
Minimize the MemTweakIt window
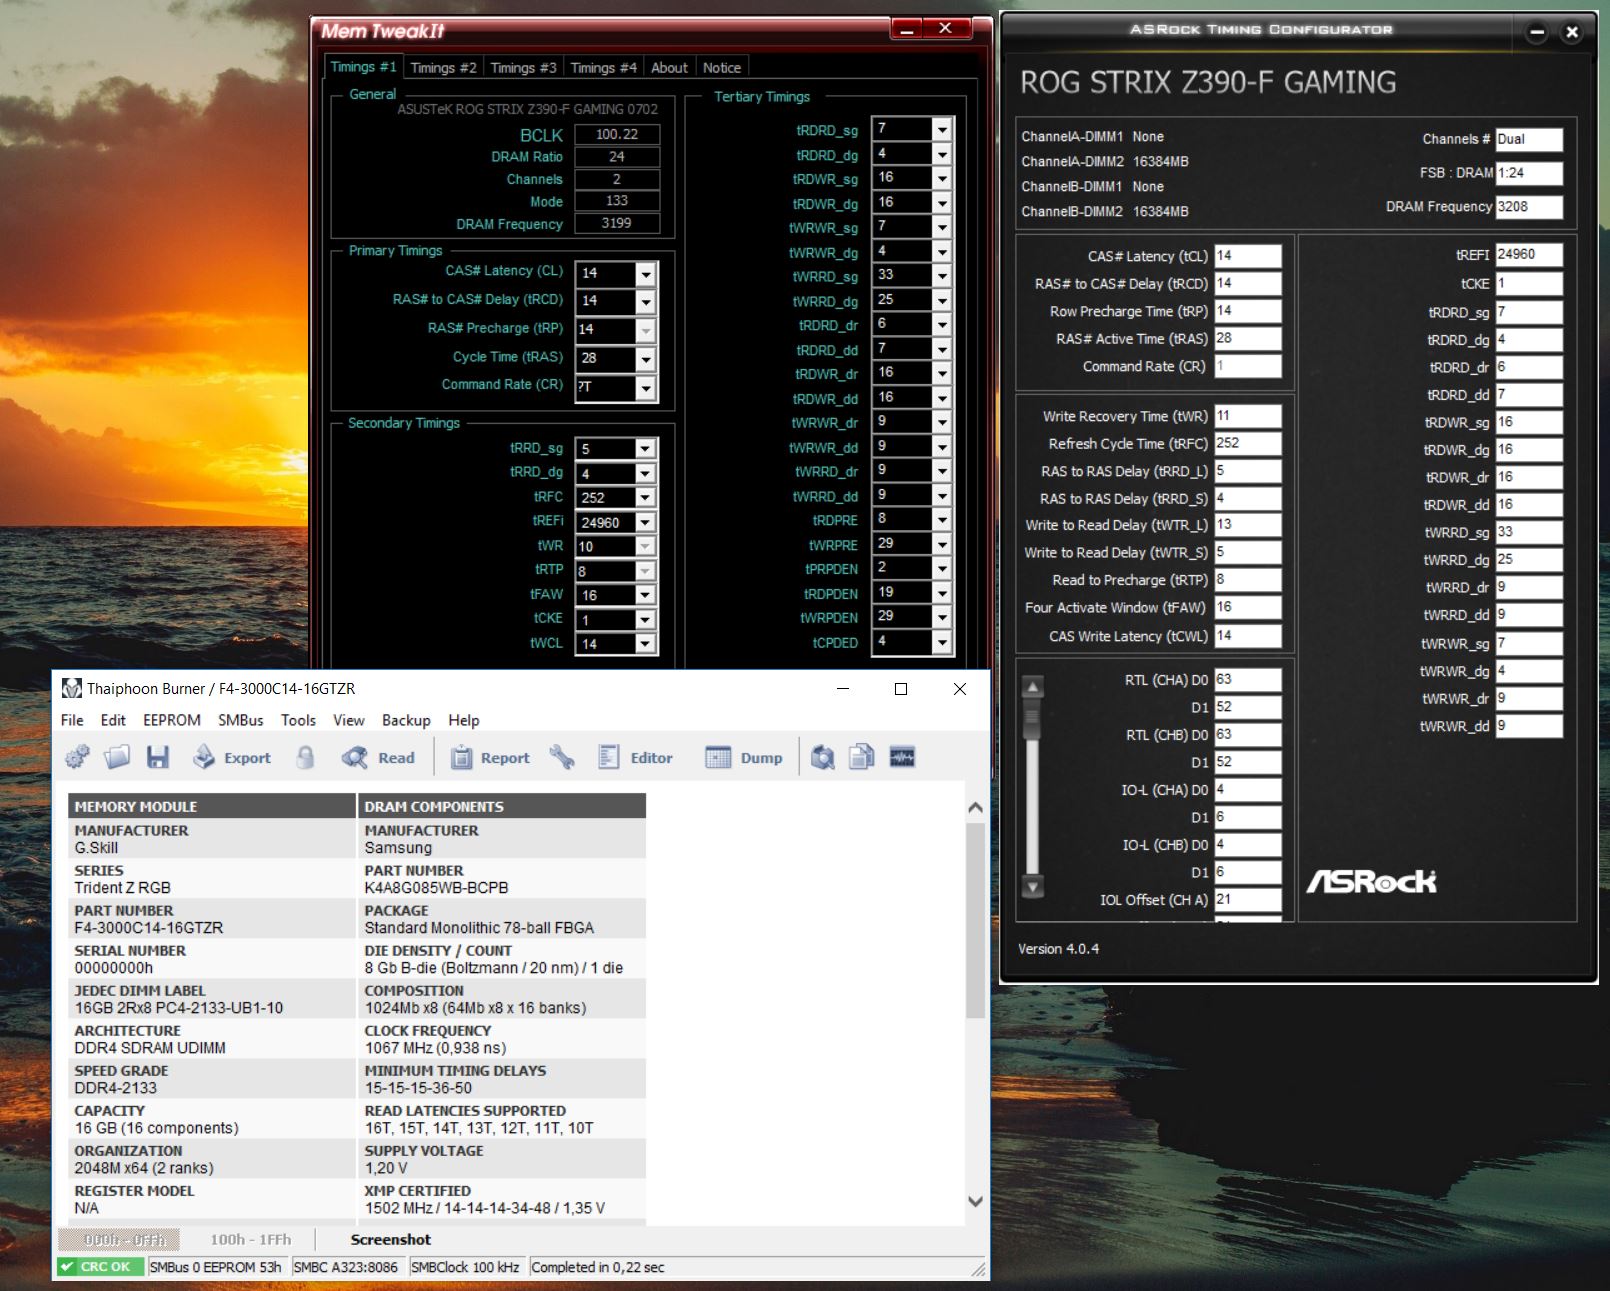tap(907, 29)
